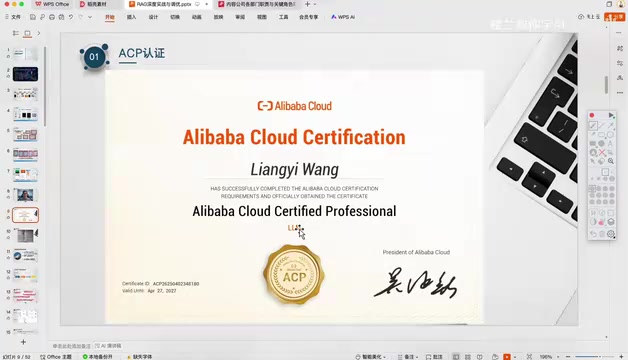
Task: Switch to outline view in slide panel
Action: [16, 33]
